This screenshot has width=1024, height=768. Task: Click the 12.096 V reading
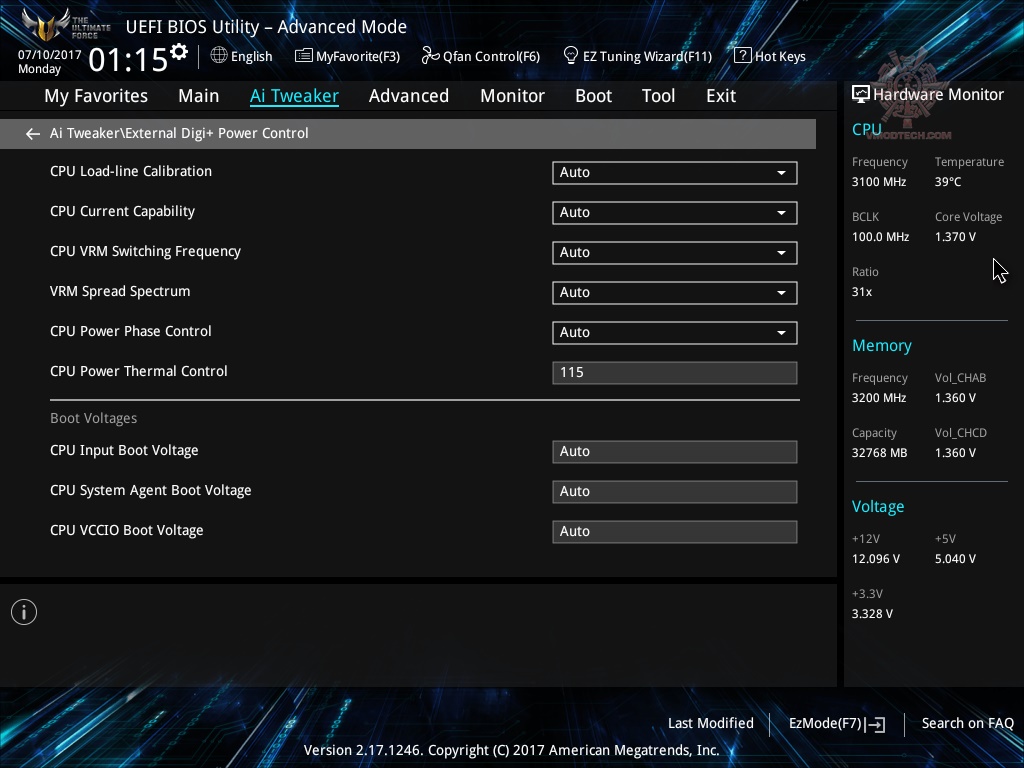pyautogui.click(x=876, y=559)
